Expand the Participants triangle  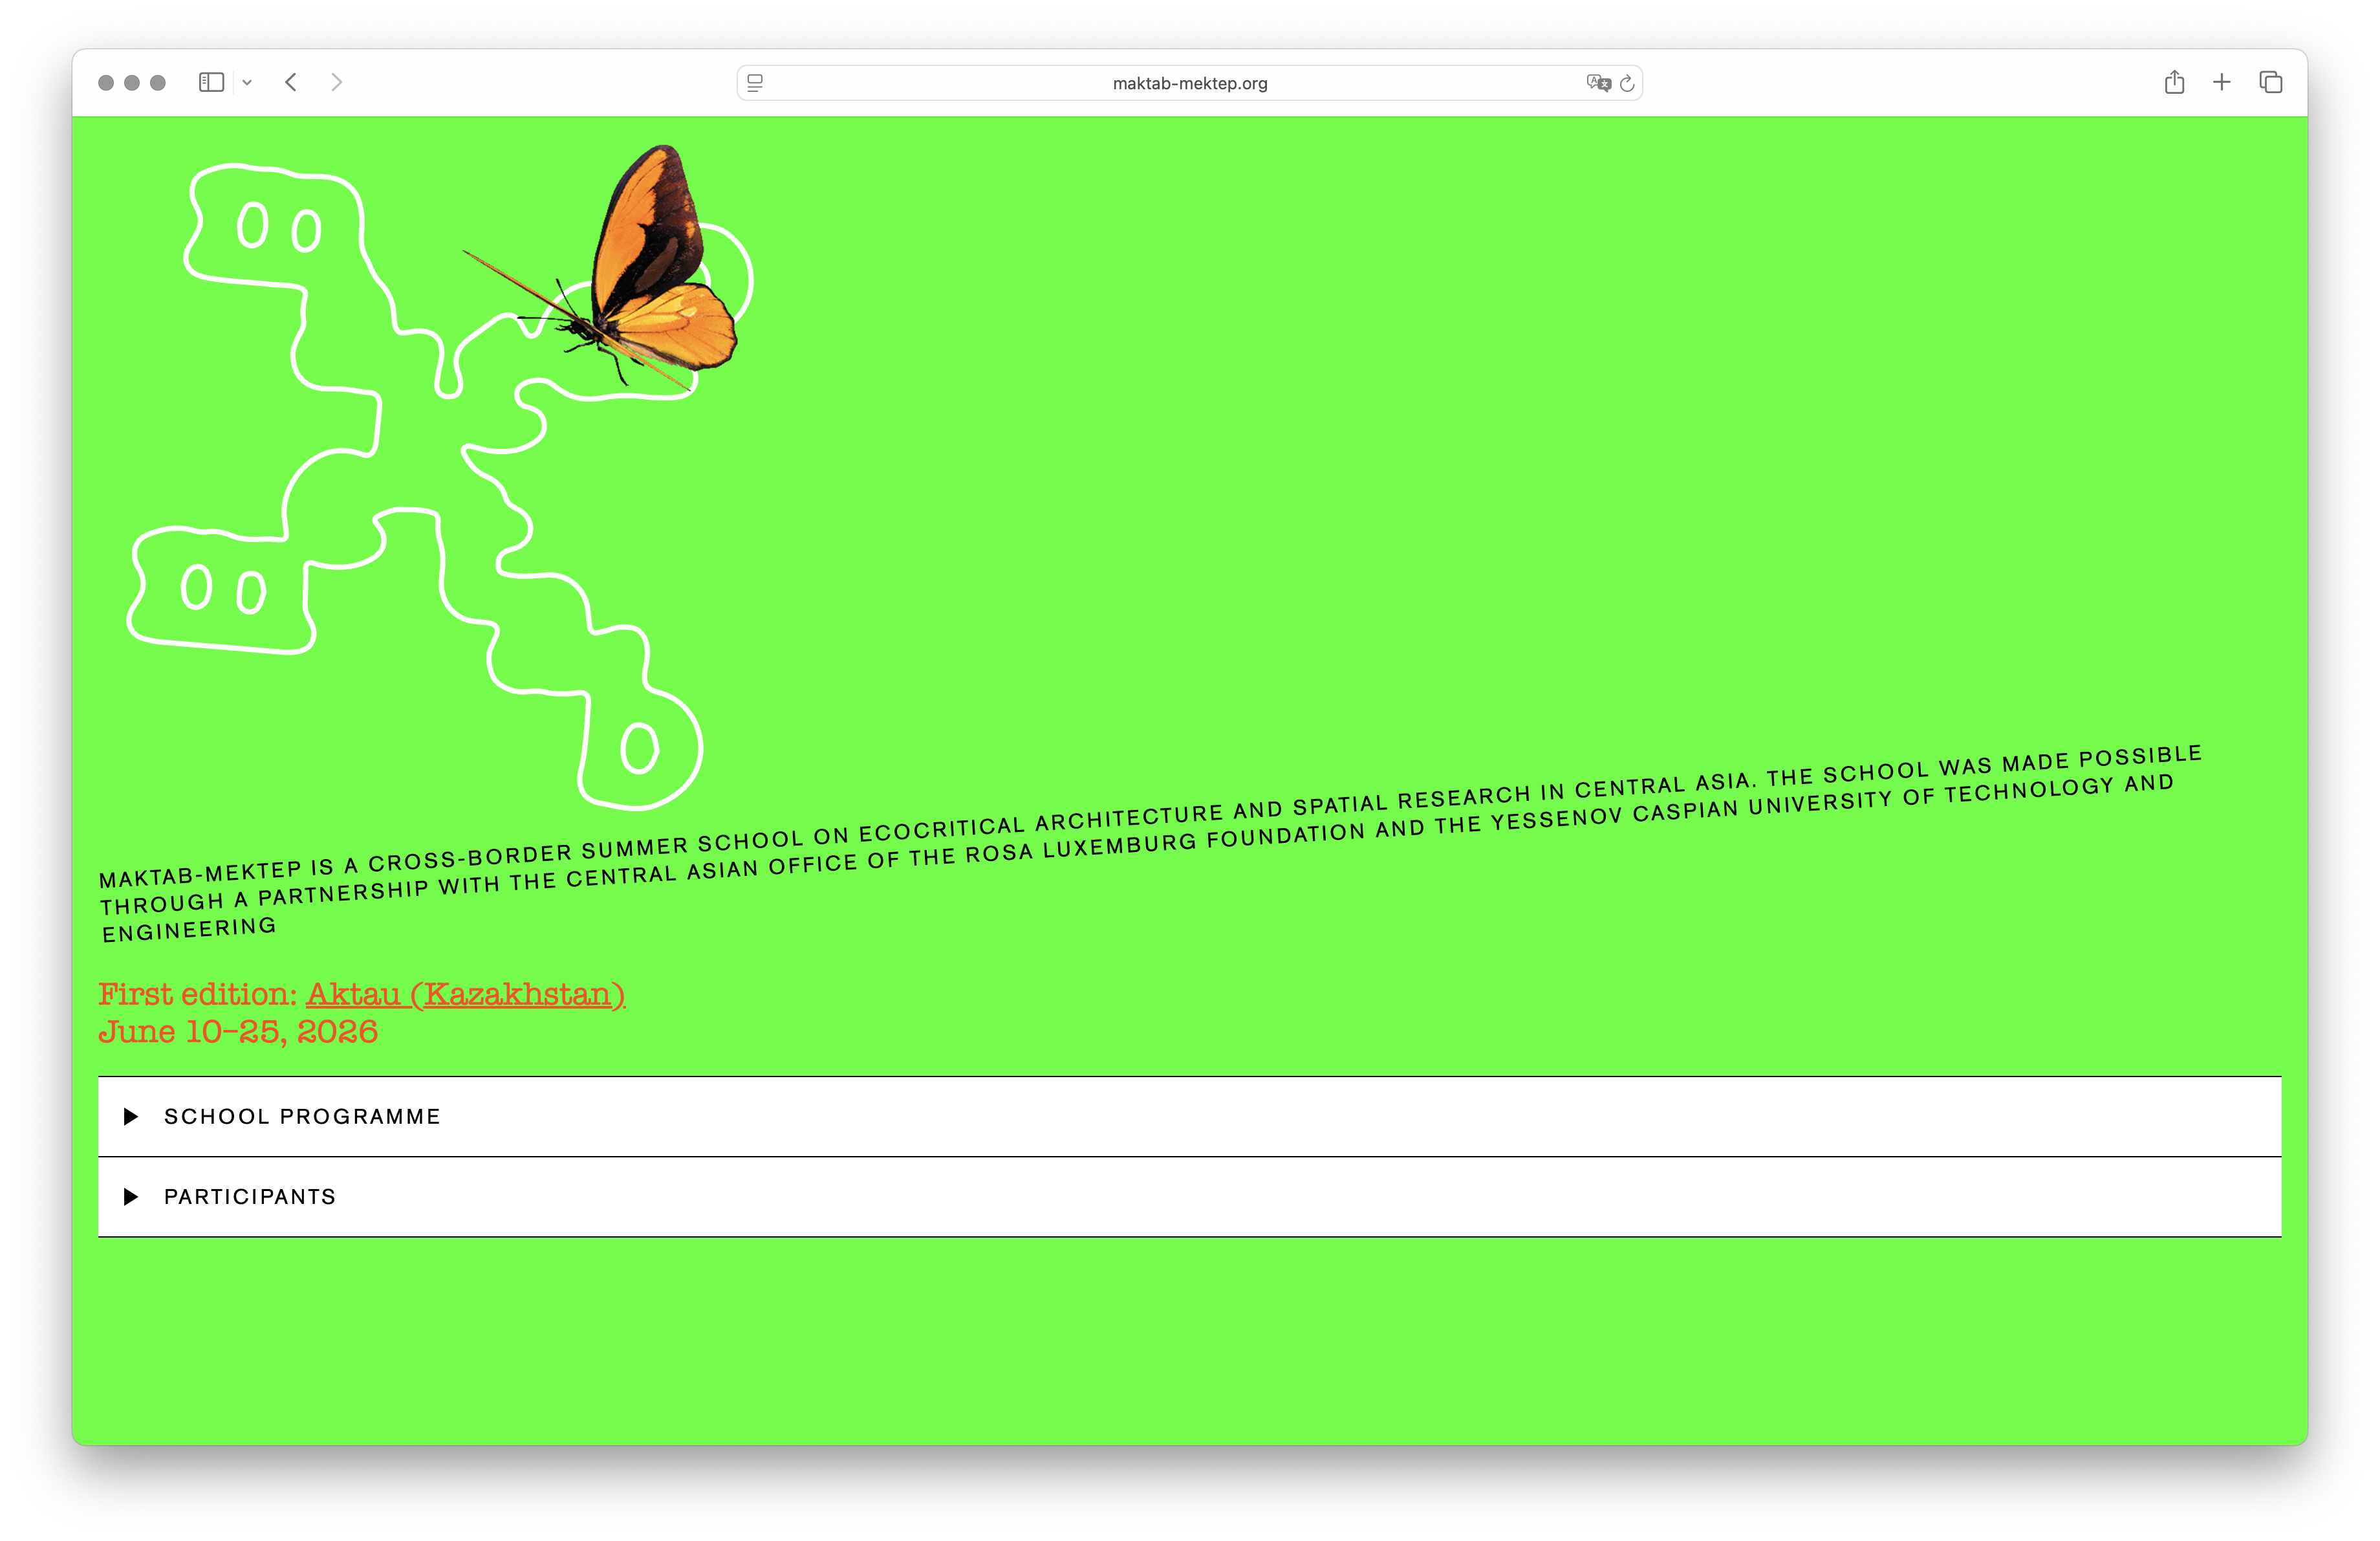coord(130,1197)
